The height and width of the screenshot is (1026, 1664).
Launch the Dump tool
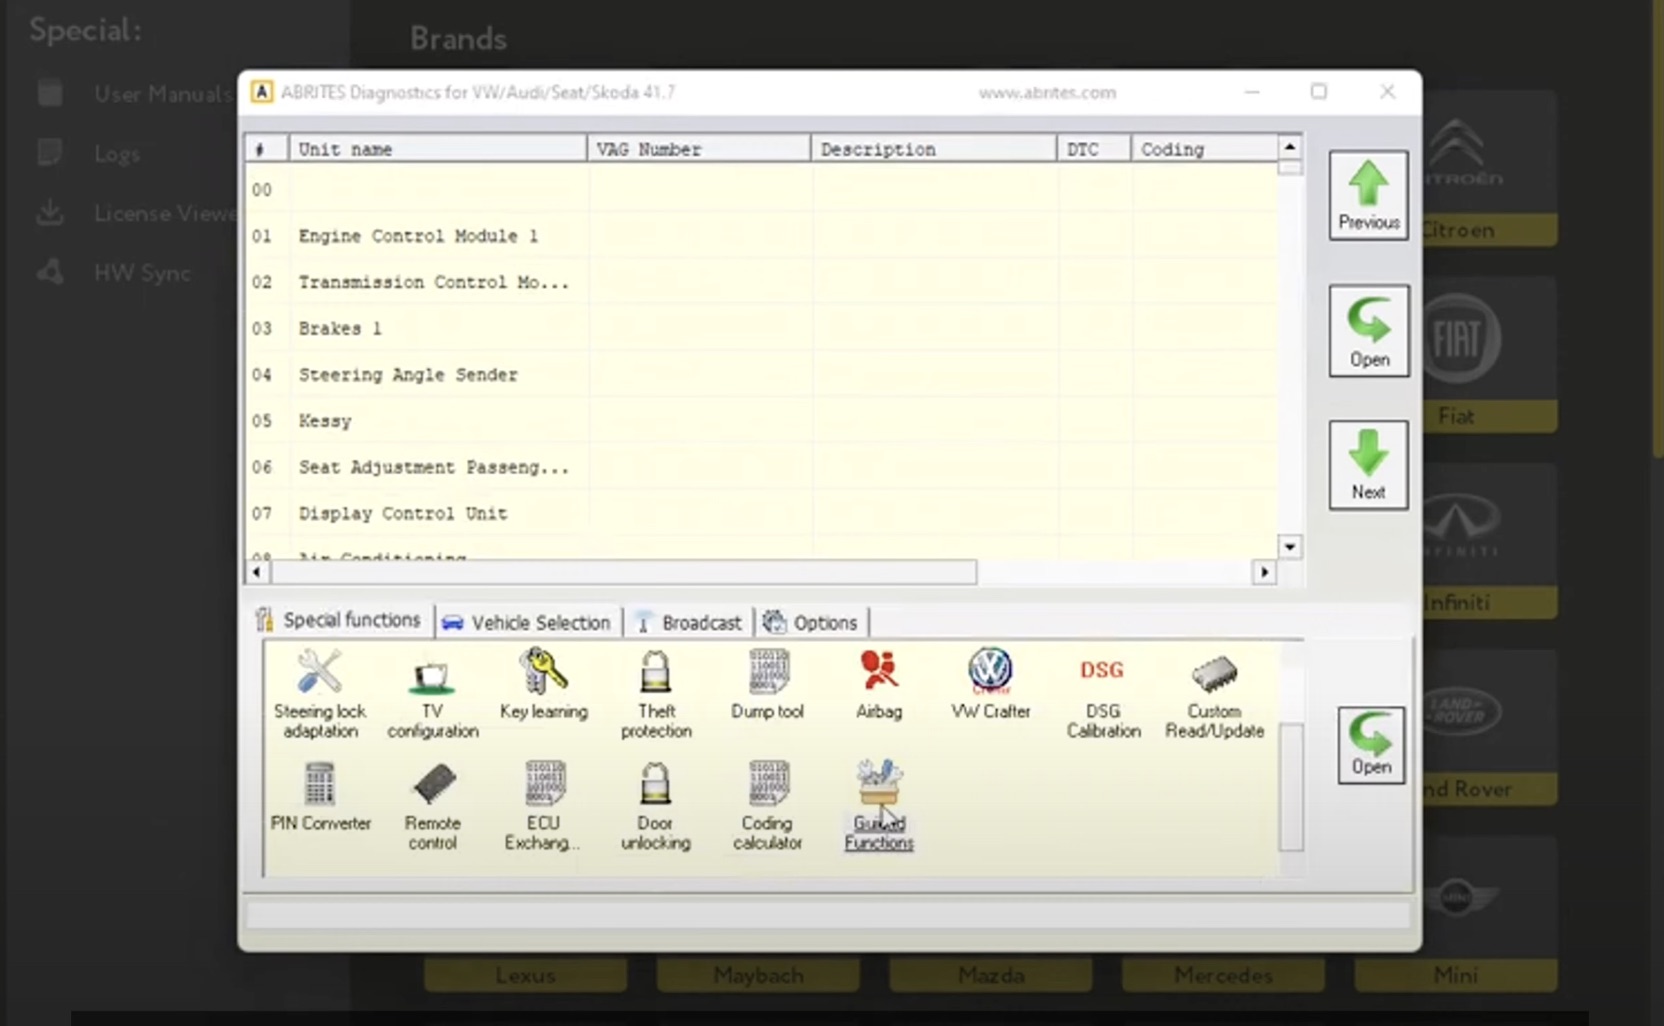click(x=767, y=685)
